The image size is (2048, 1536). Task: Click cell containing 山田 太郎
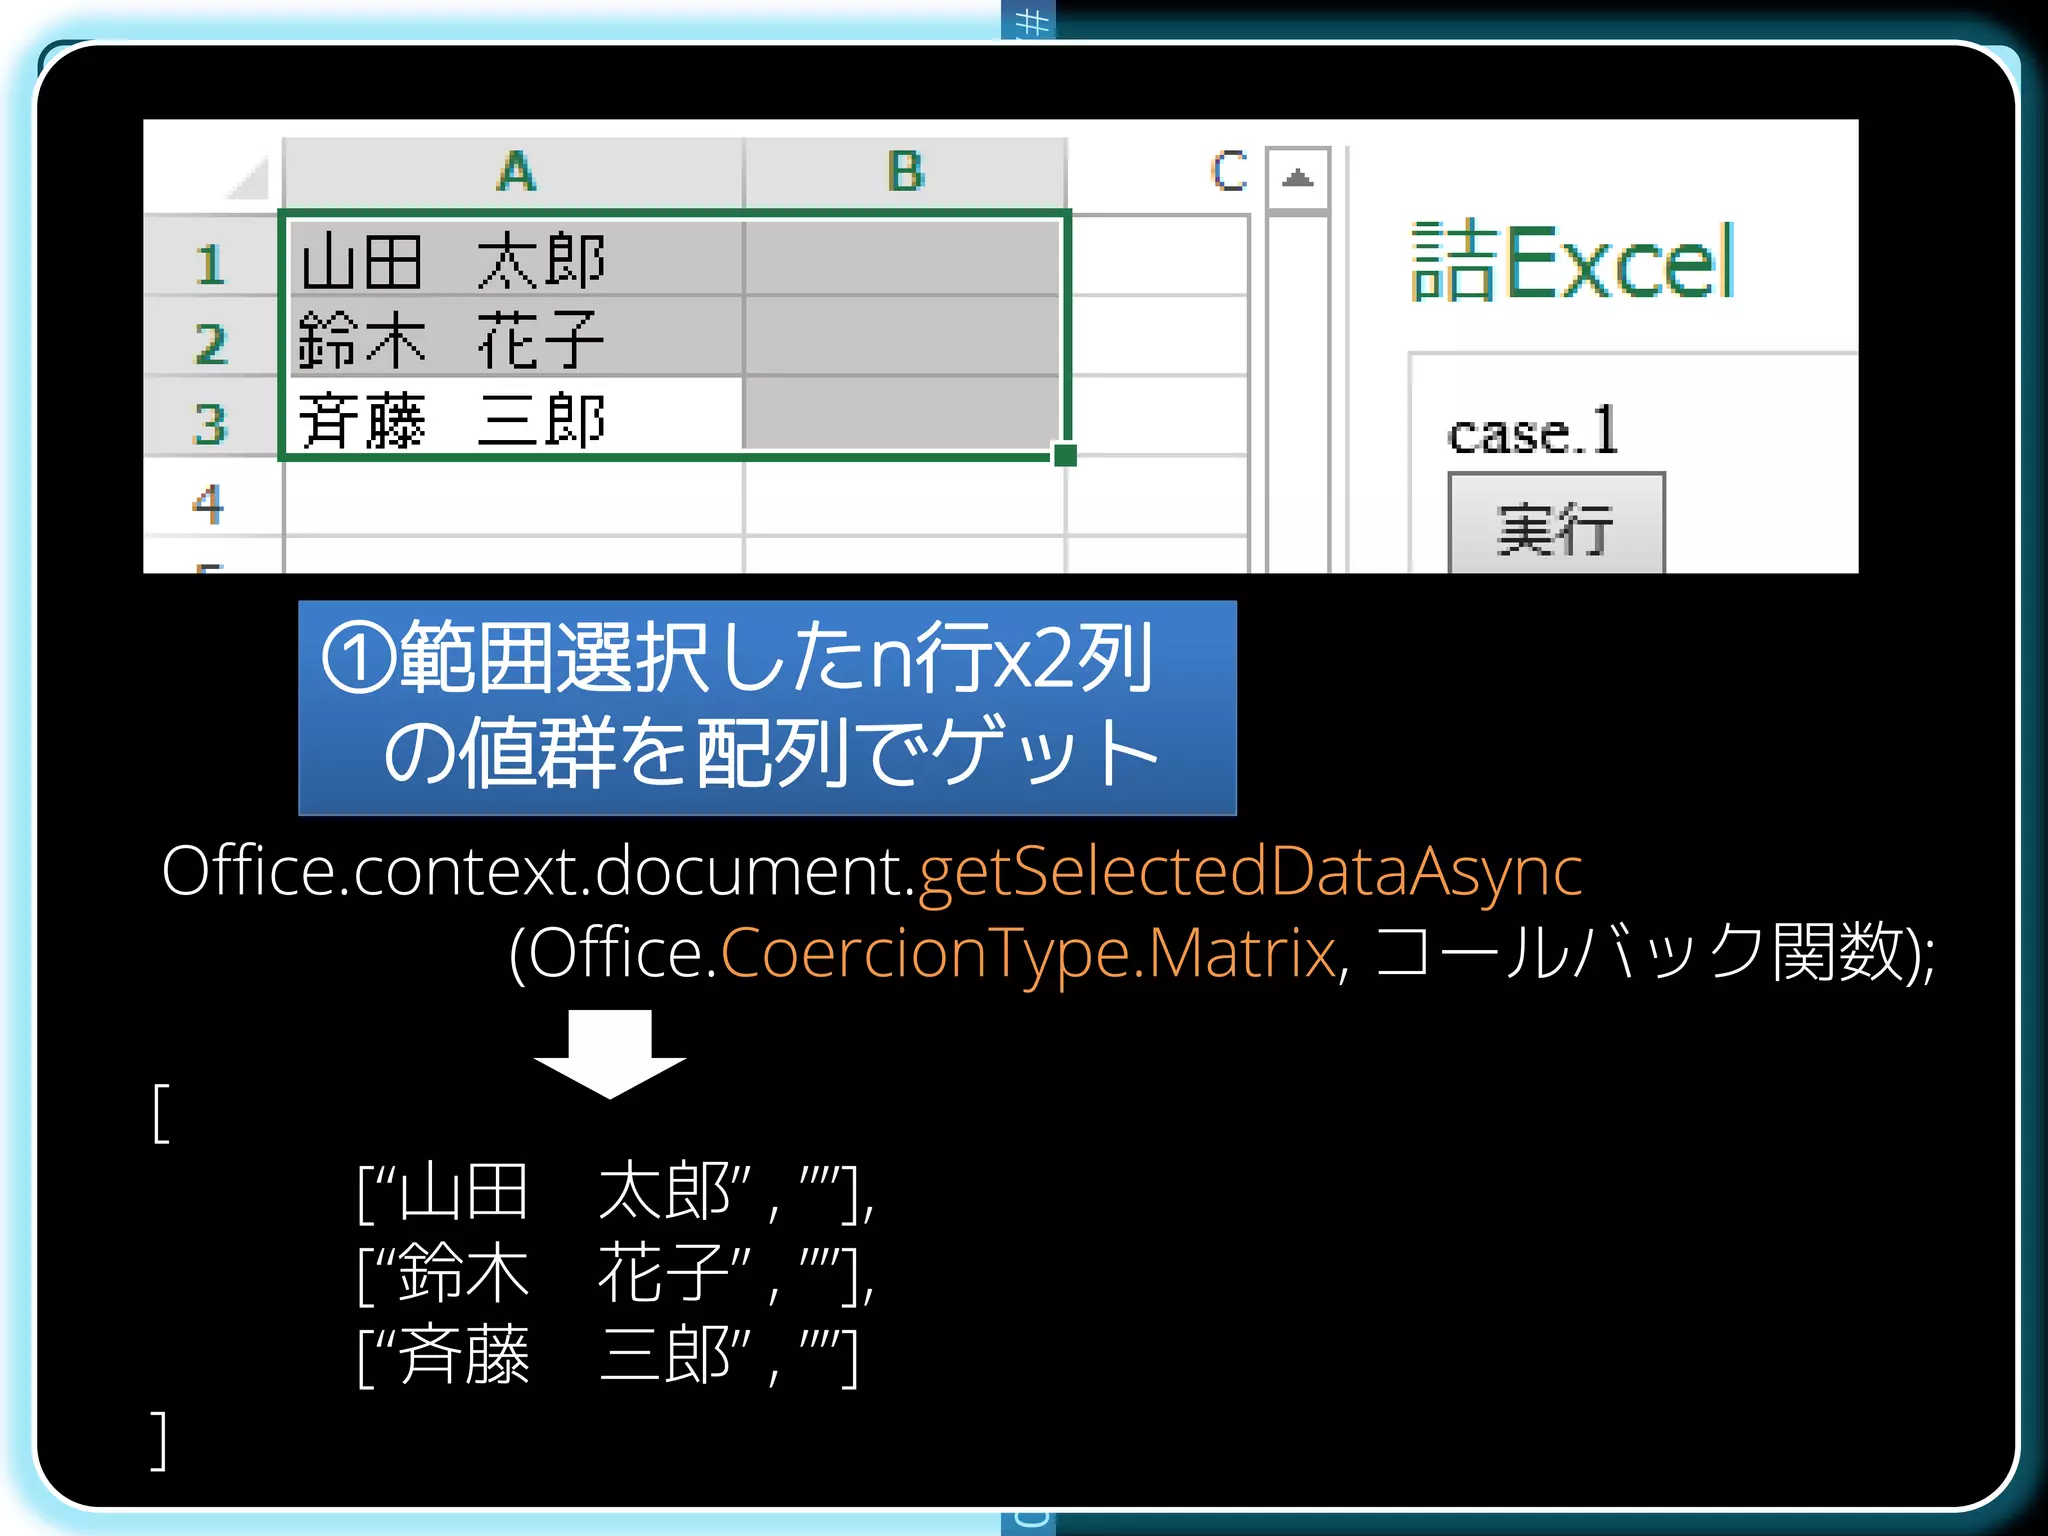coord(515,258)
